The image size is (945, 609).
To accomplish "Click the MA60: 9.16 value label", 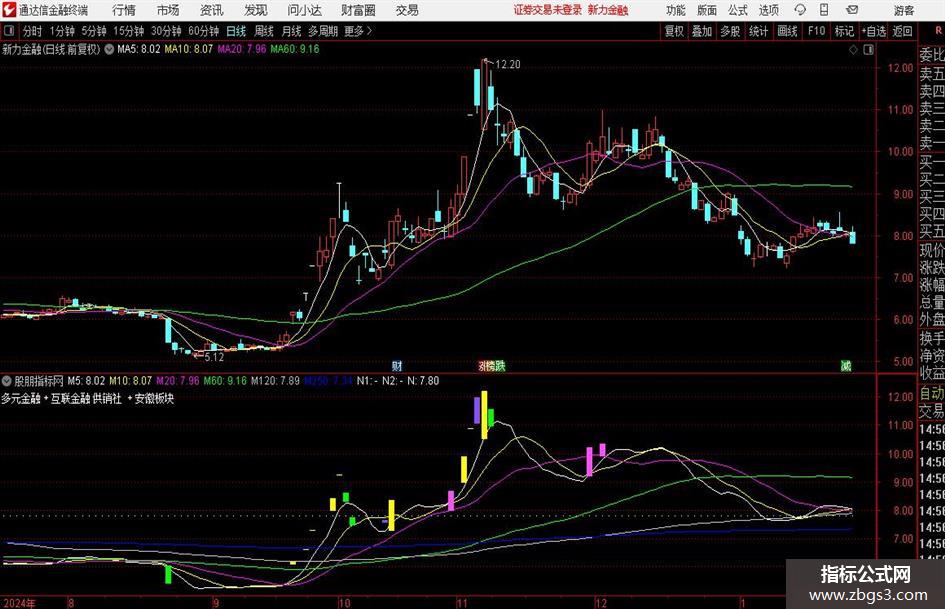I will (295, 49).
